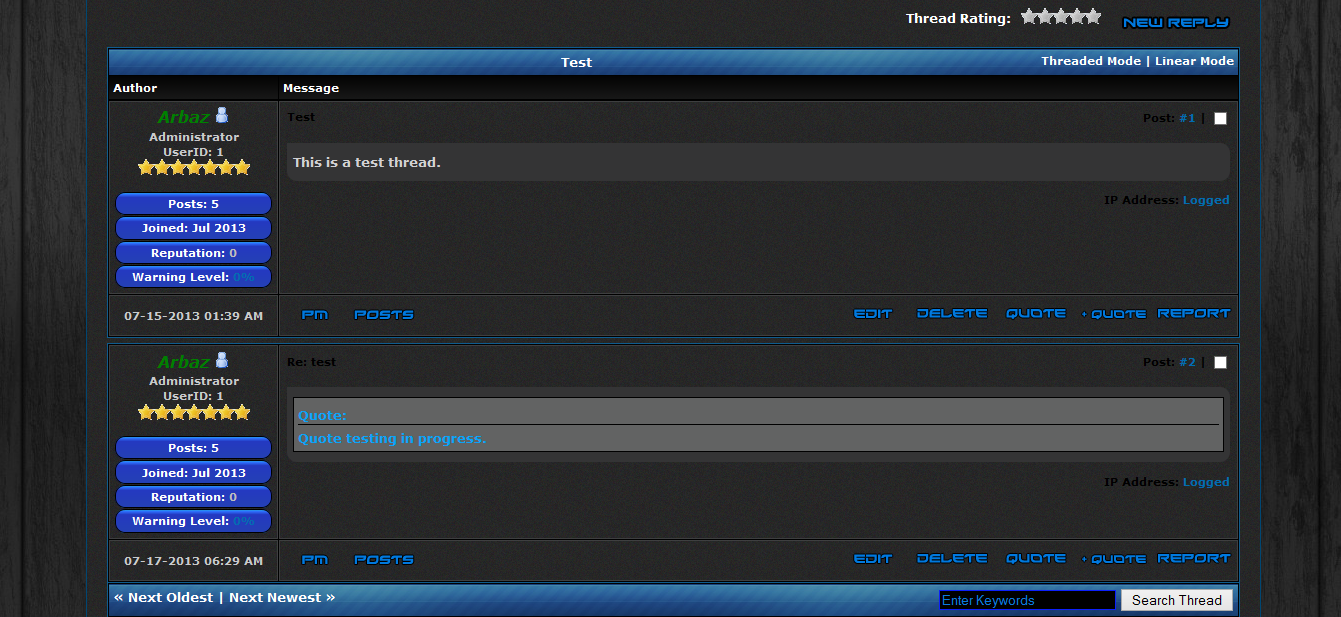The width and height of the screenshot is (1341, 617).
Task: Edit post #1
Action: pyautogui.click(x=873, y=314)
